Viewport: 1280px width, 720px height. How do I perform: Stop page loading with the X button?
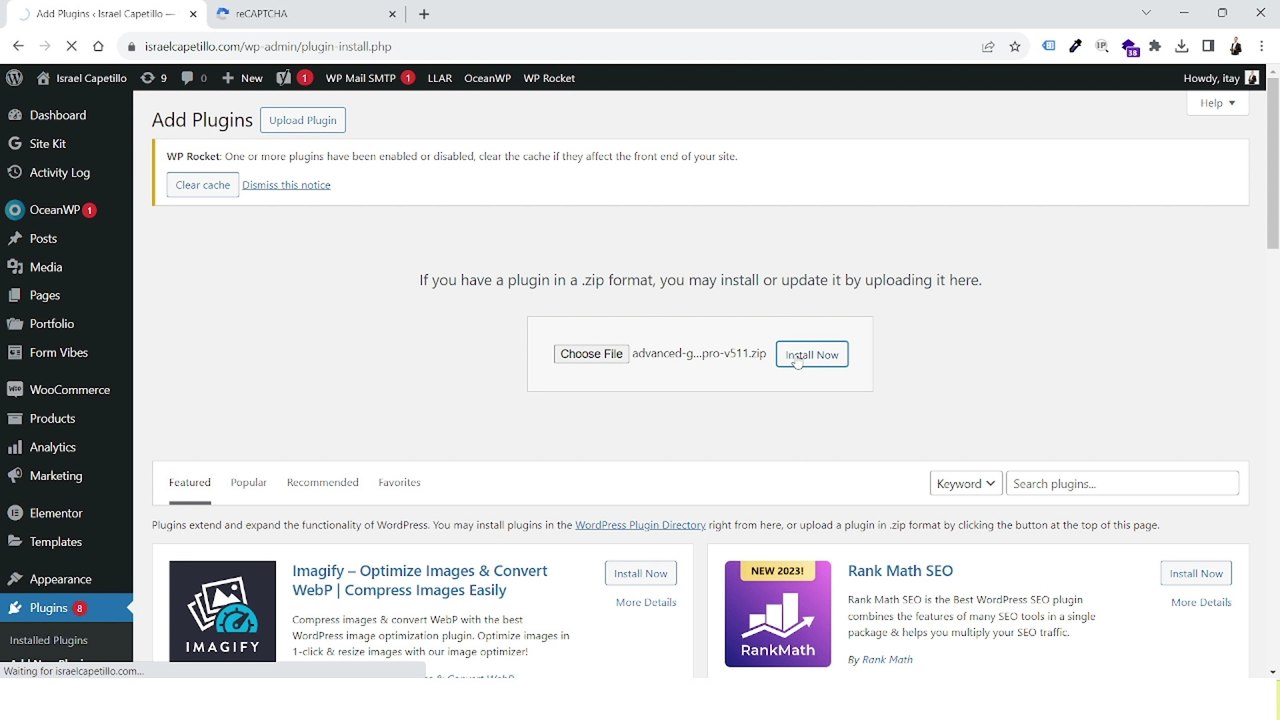pos(71,46)
